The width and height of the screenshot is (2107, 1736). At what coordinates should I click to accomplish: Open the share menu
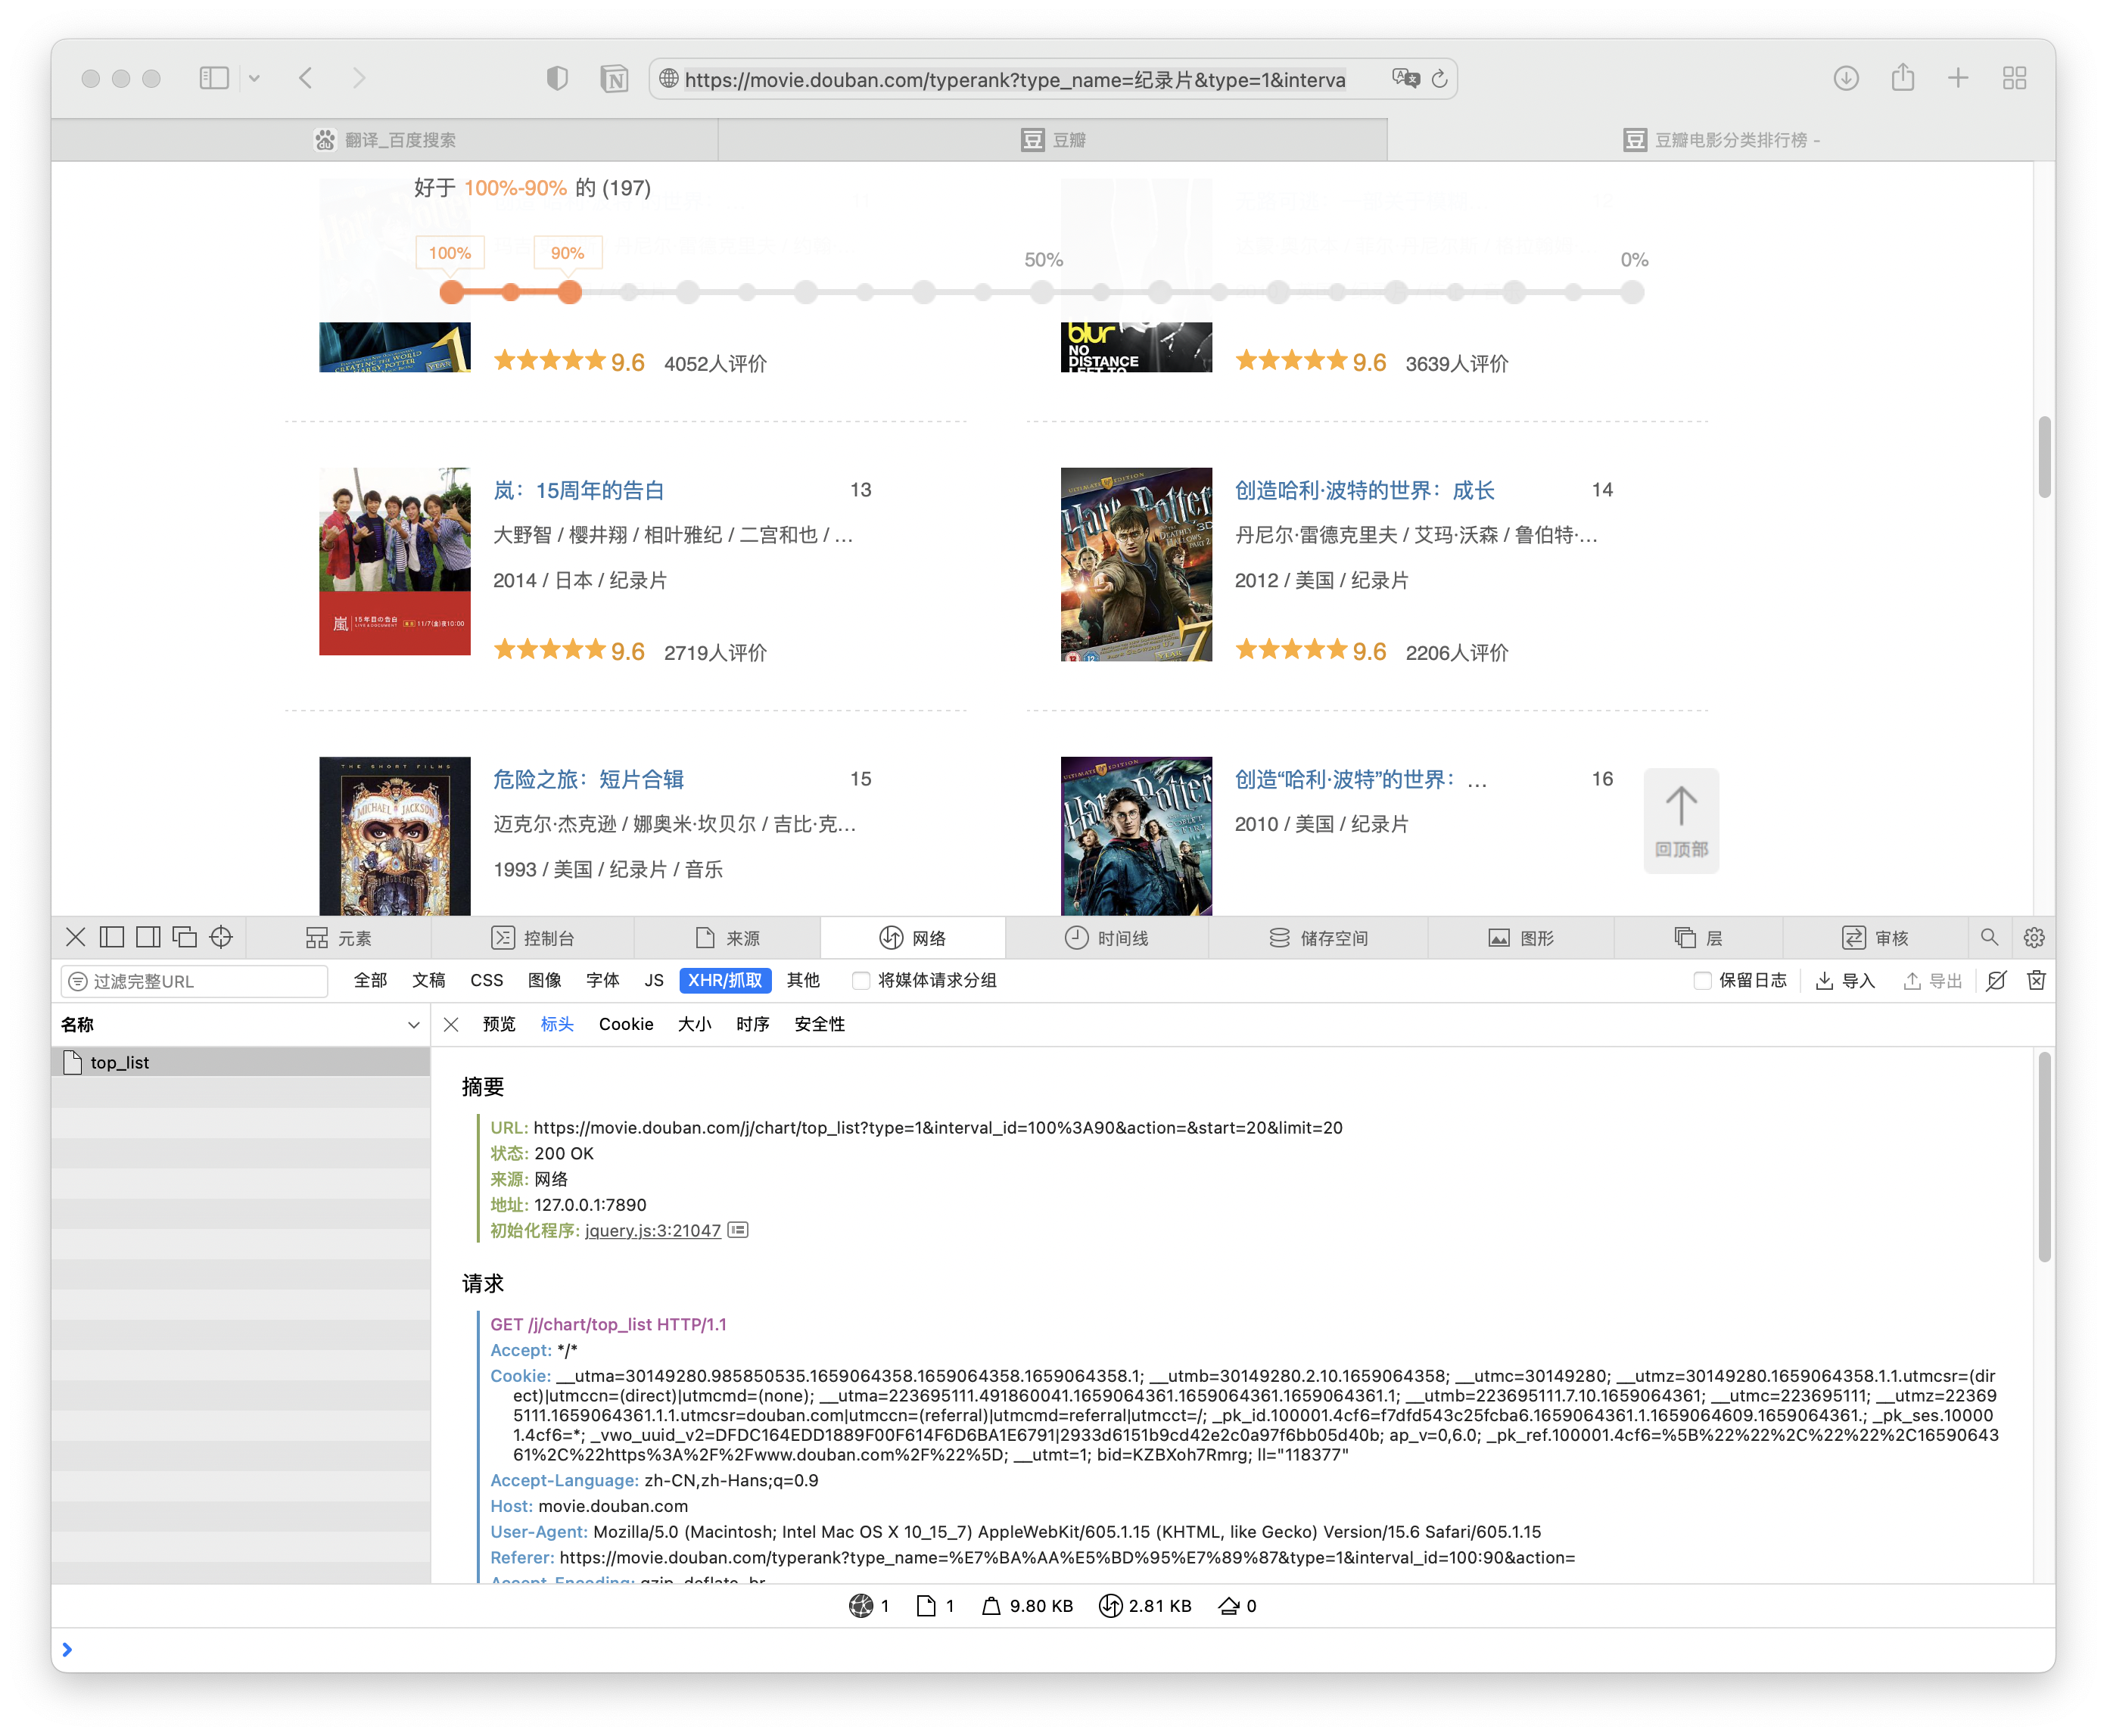(x=1902, y=77)
